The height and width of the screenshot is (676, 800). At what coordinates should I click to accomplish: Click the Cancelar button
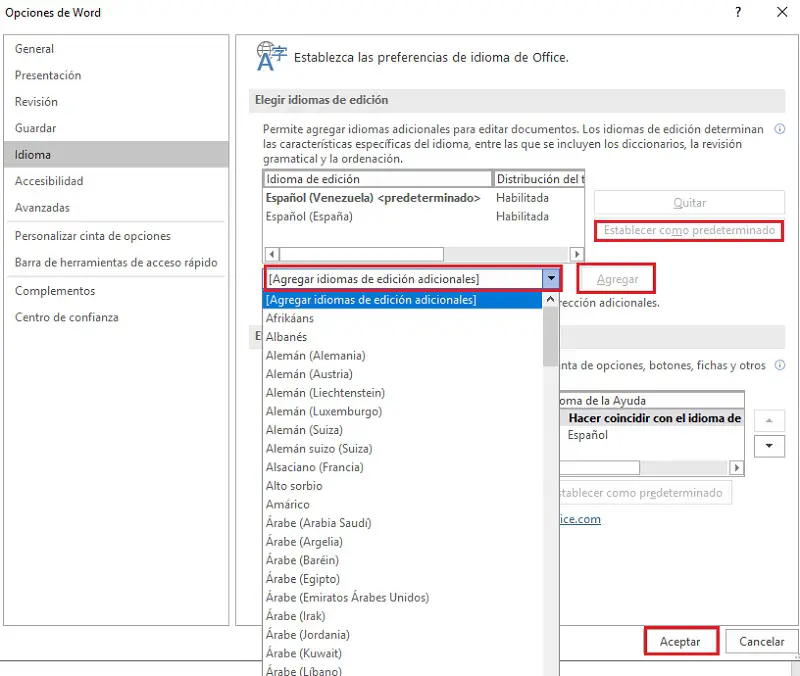[761, 642]
